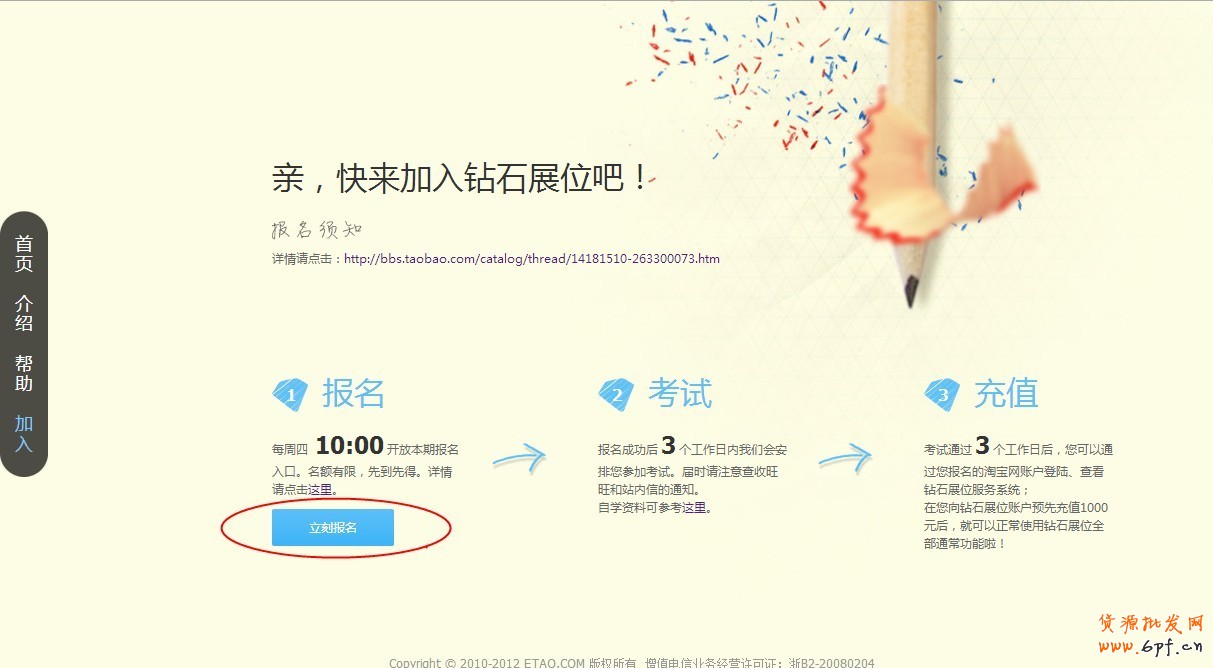
Task: Click the arrow between 考试 and 充值
Action: click(845, 459)
